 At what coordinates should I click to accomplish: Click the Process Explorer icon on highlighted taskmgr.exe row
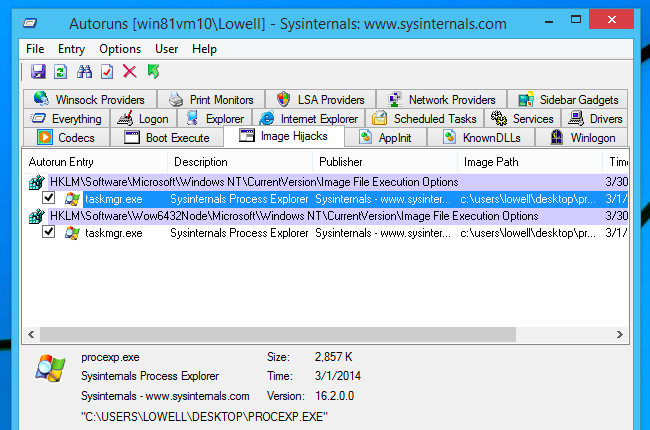[x=72, y=199]
